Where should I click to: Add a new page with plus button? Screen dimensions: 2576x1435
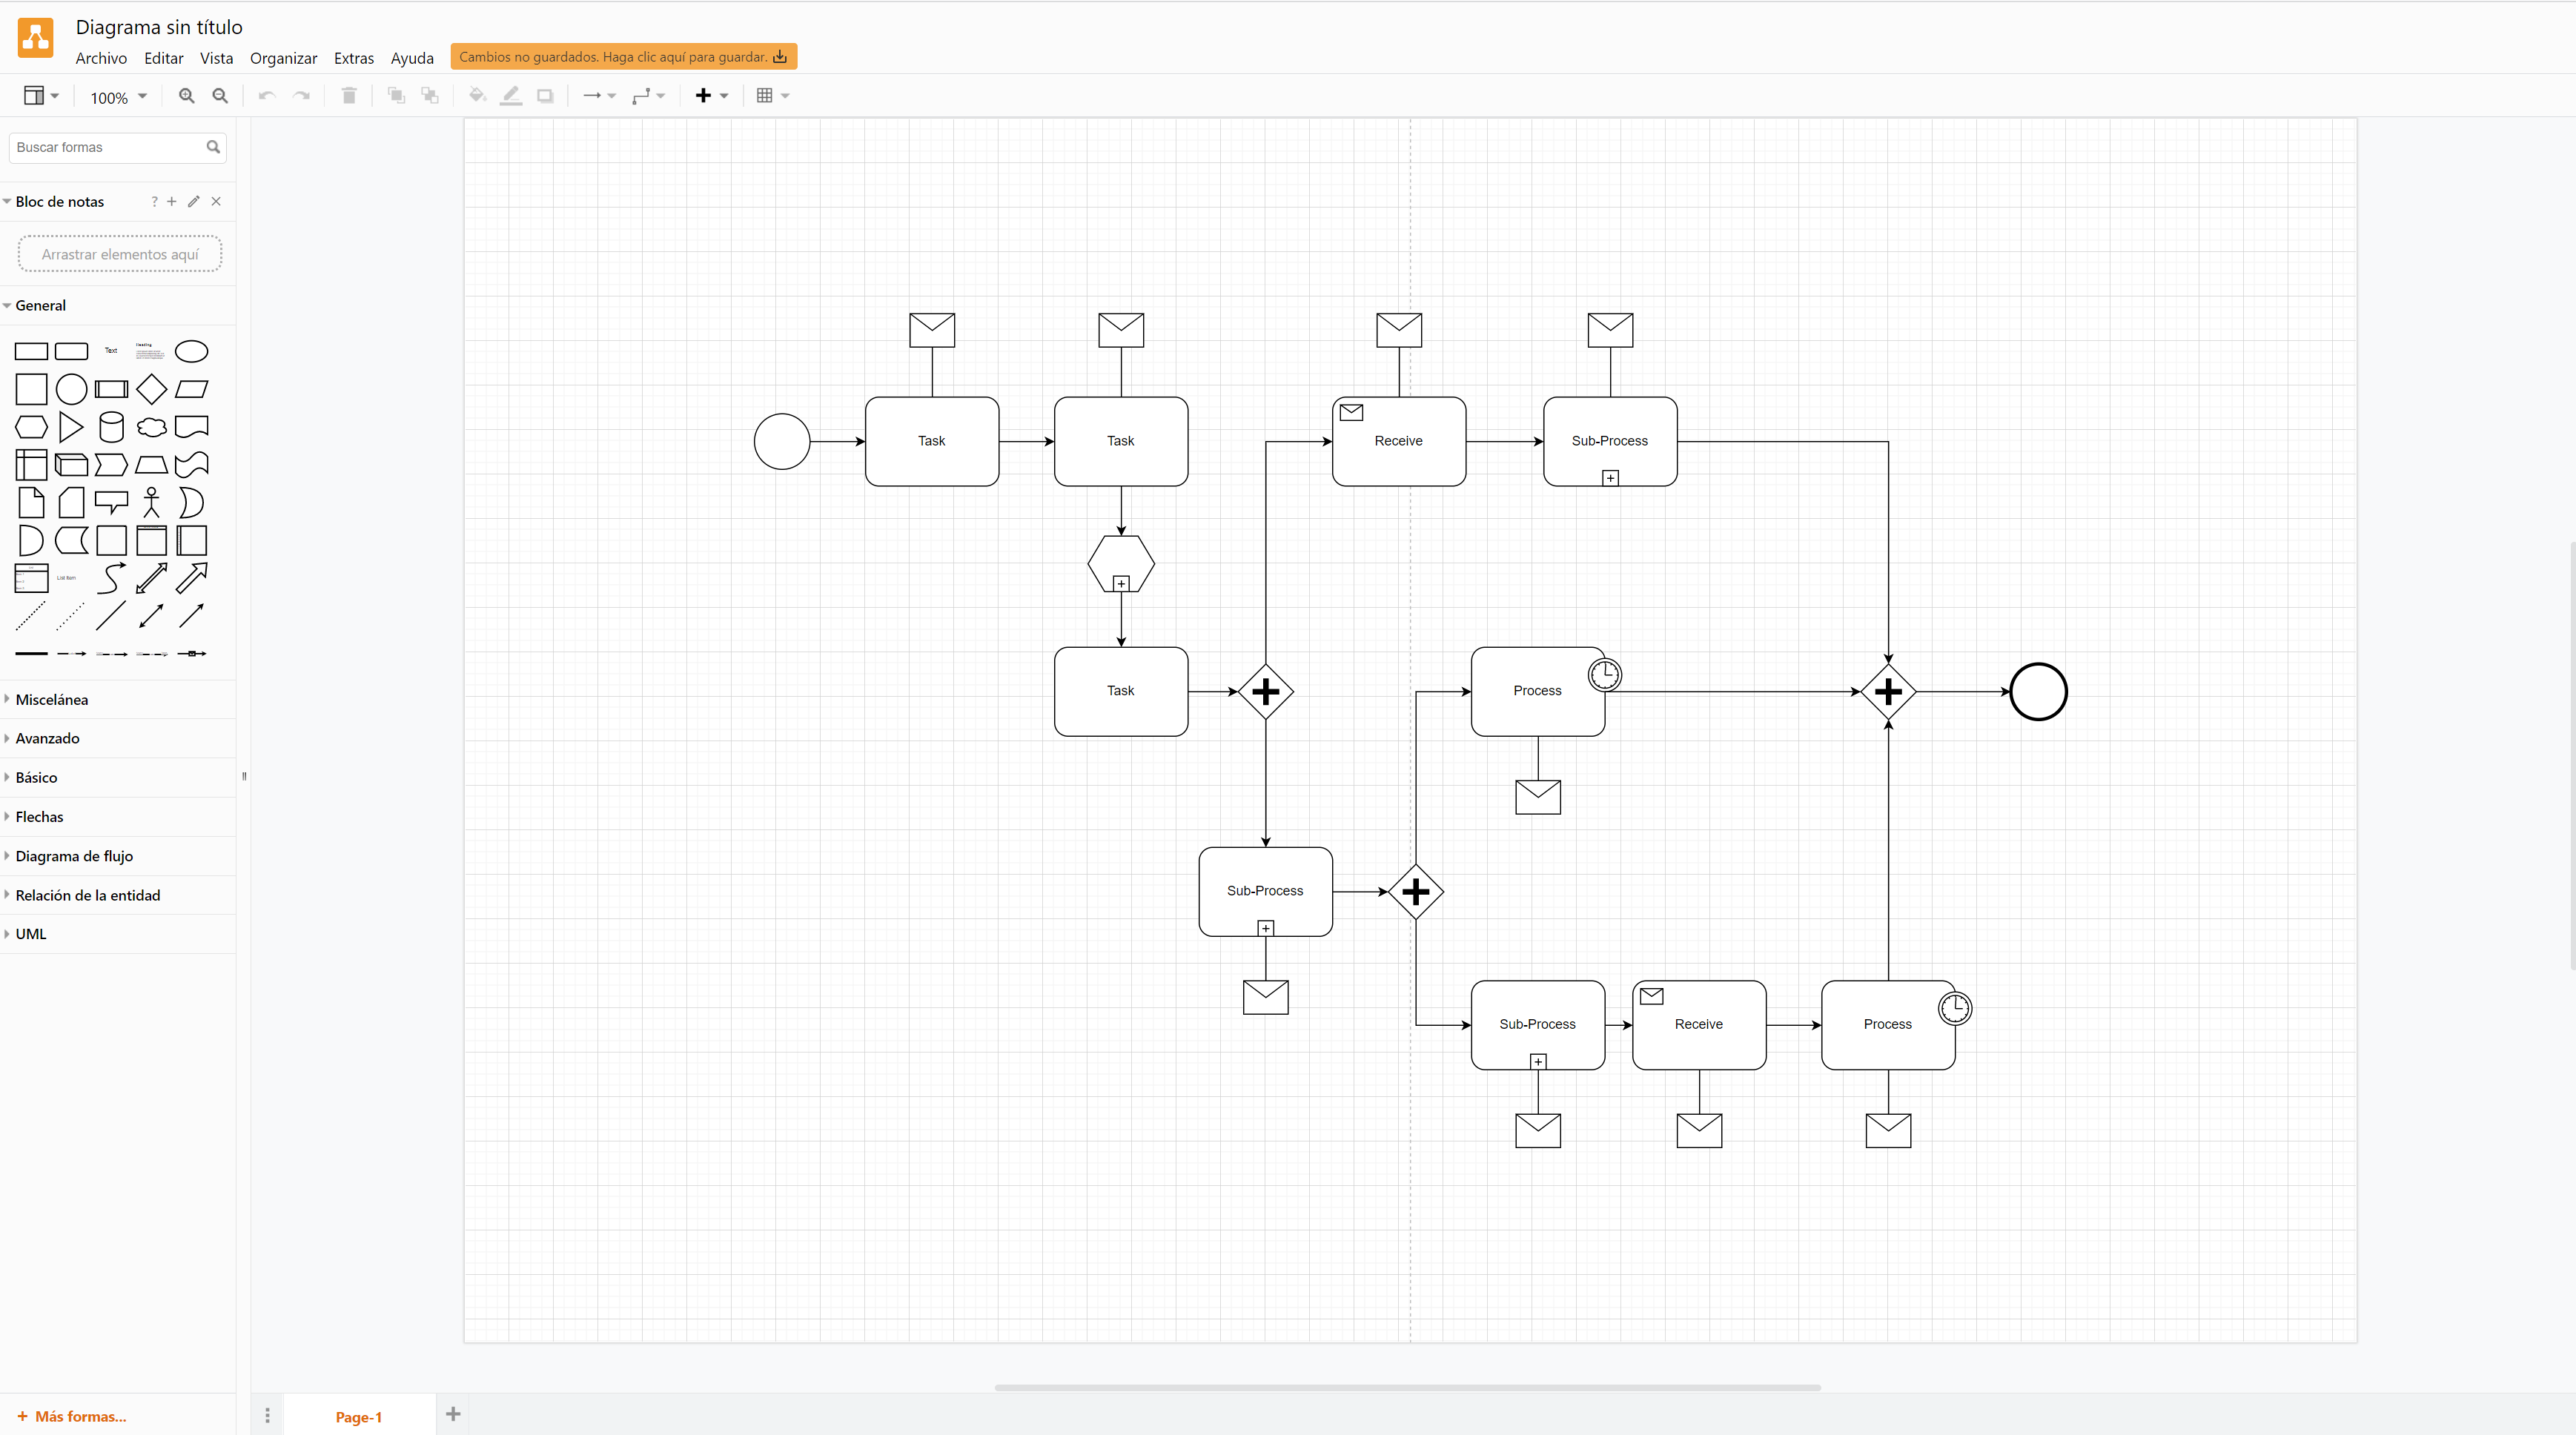tap(453, 1414)
